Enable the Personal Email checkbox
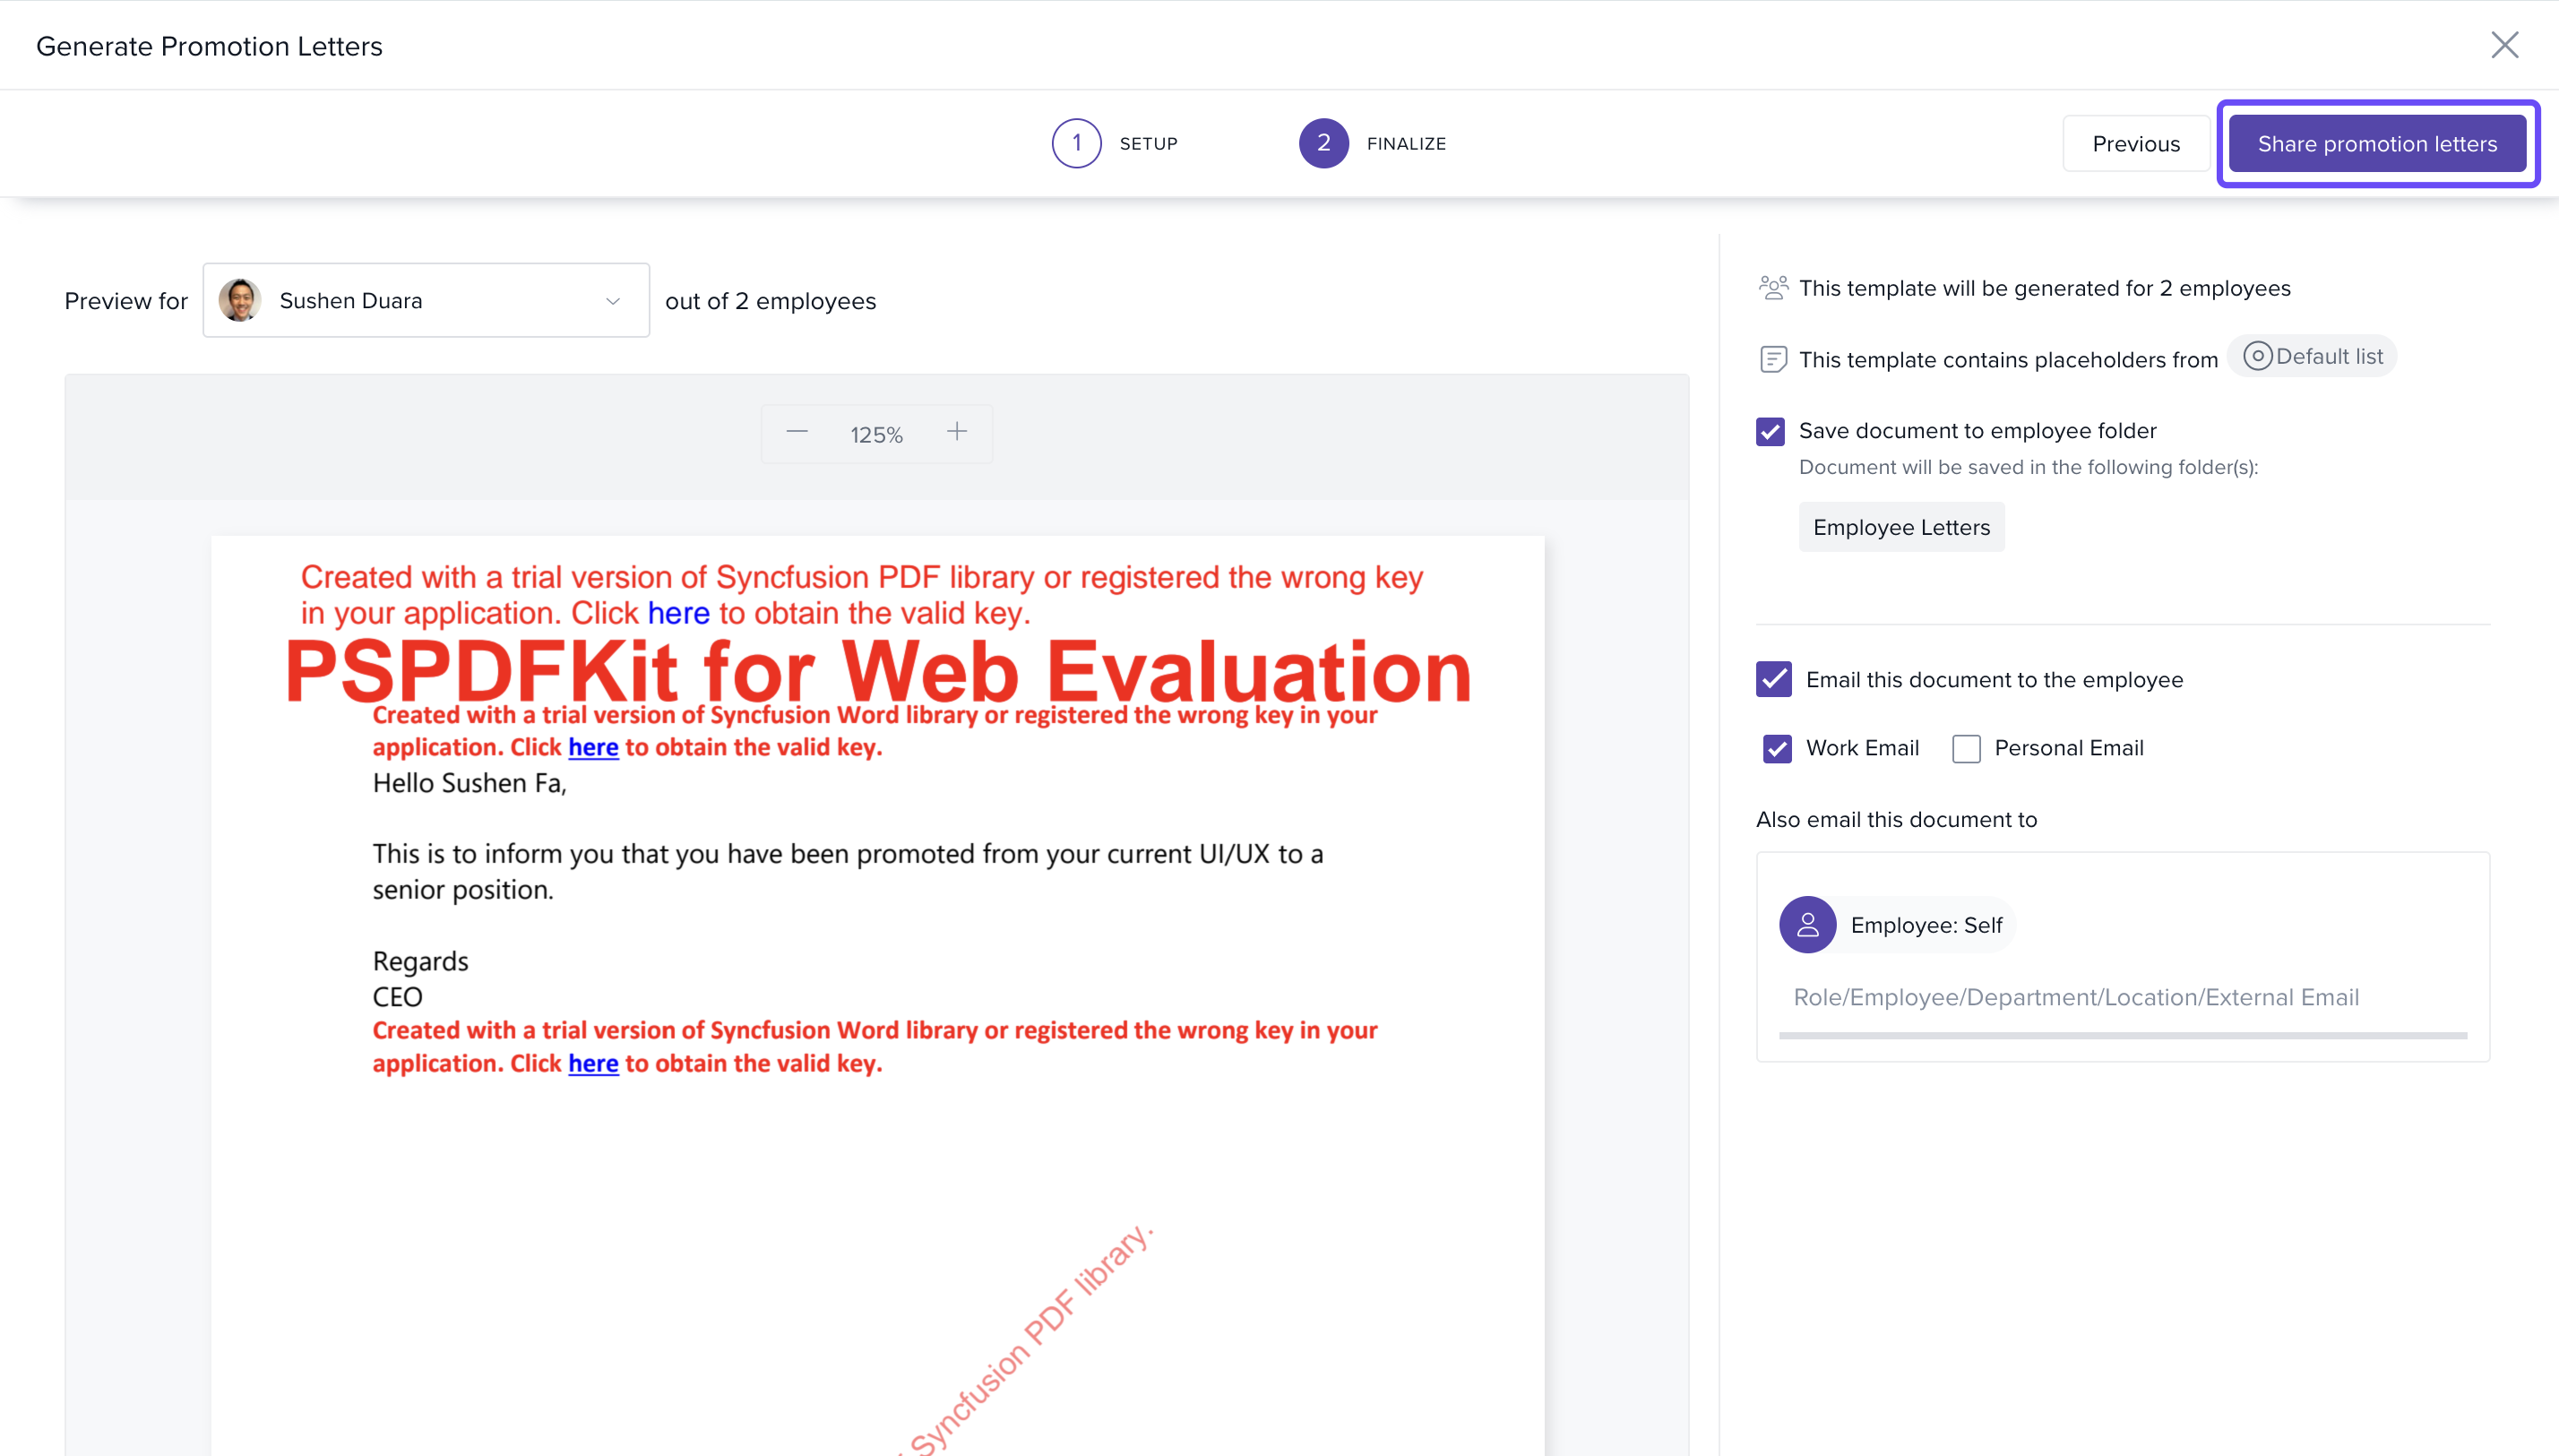The image size is (2559, 1456). tap(1966, 748)
